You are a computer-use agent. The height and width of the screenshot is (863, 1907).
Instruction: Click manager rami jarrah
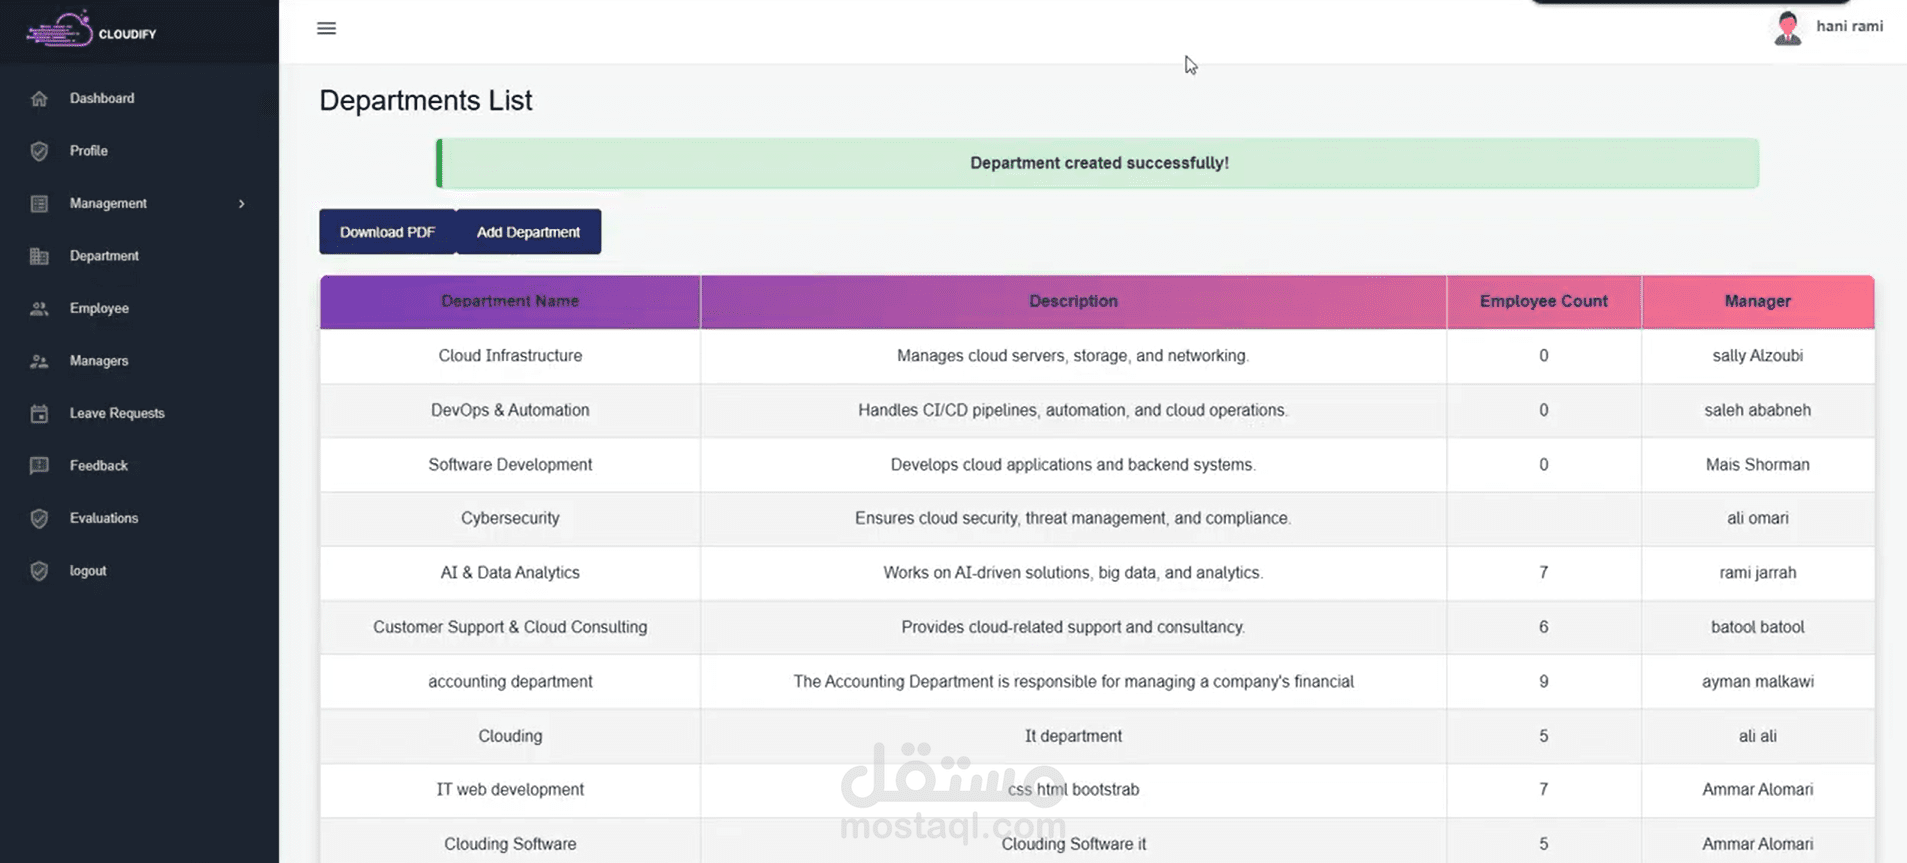pos(1757,573)
